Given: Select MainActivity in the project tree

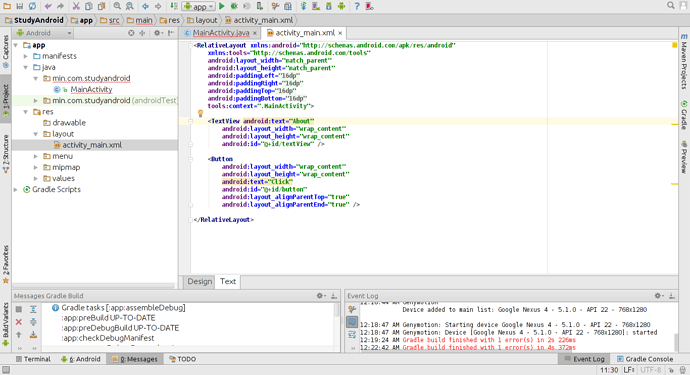Looking at the screenshot, I should point(91,89).
